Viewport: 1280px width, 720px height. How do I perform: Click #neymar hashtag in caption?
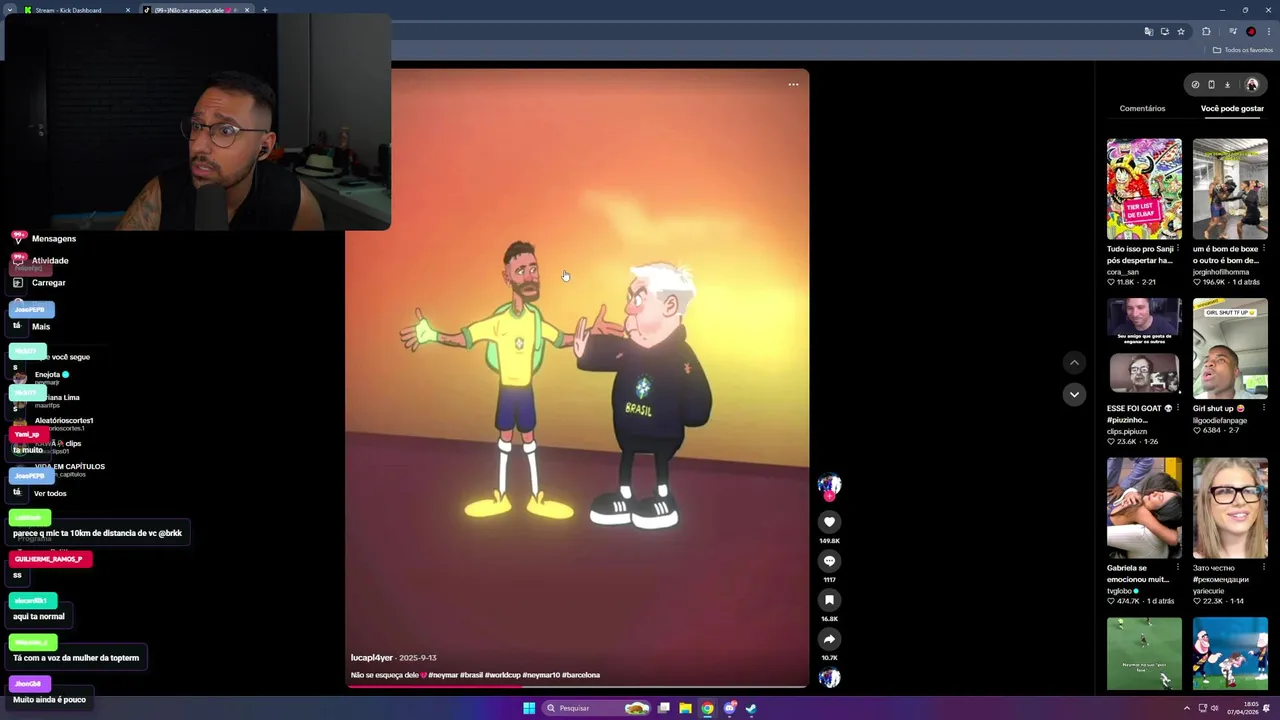click(443, 675)
